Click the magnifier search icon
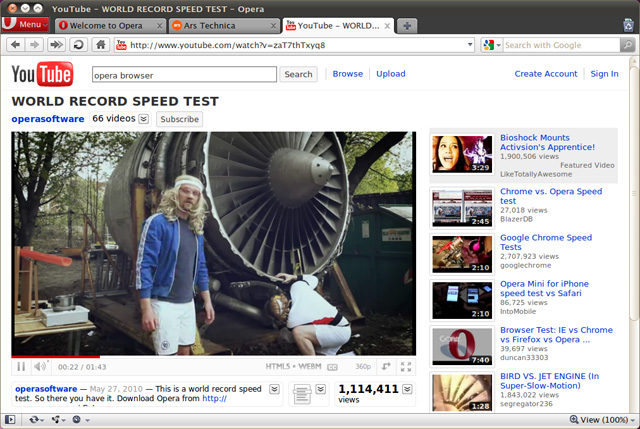Screen dimensions: 640x429 click(x=628, y=45)
